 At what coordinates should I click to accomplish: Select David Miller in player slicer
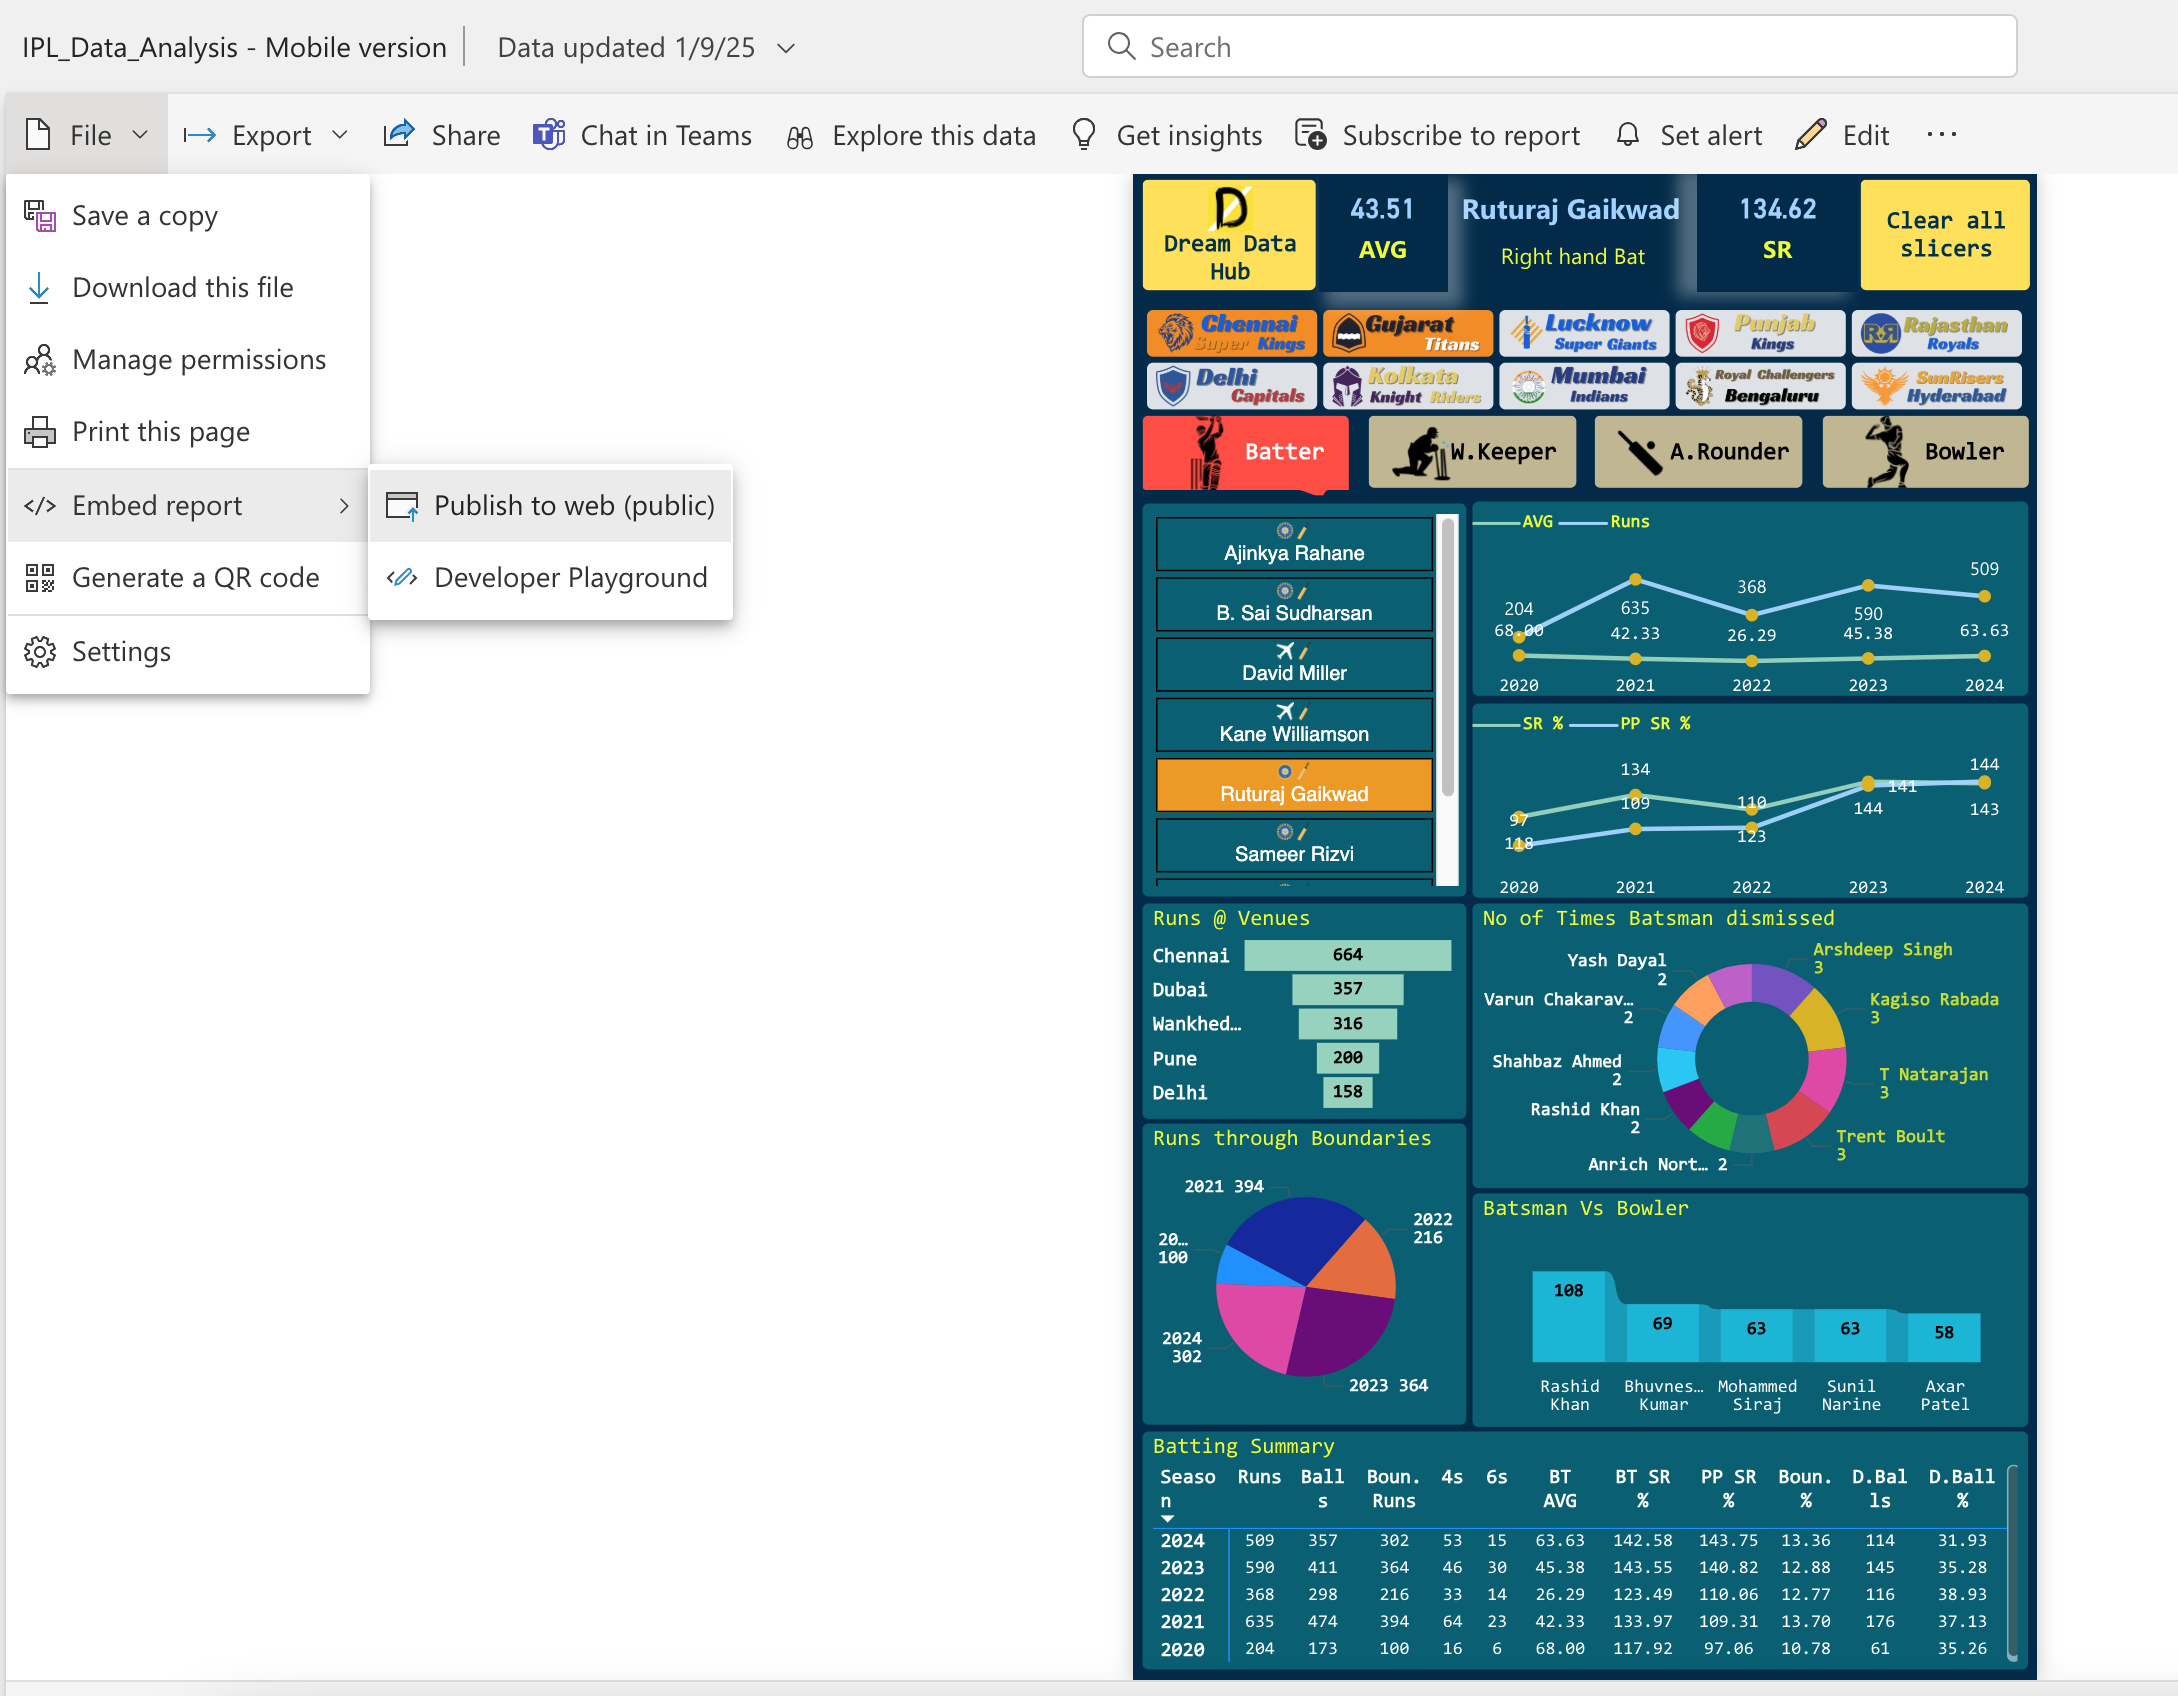tap(1294, 664)
